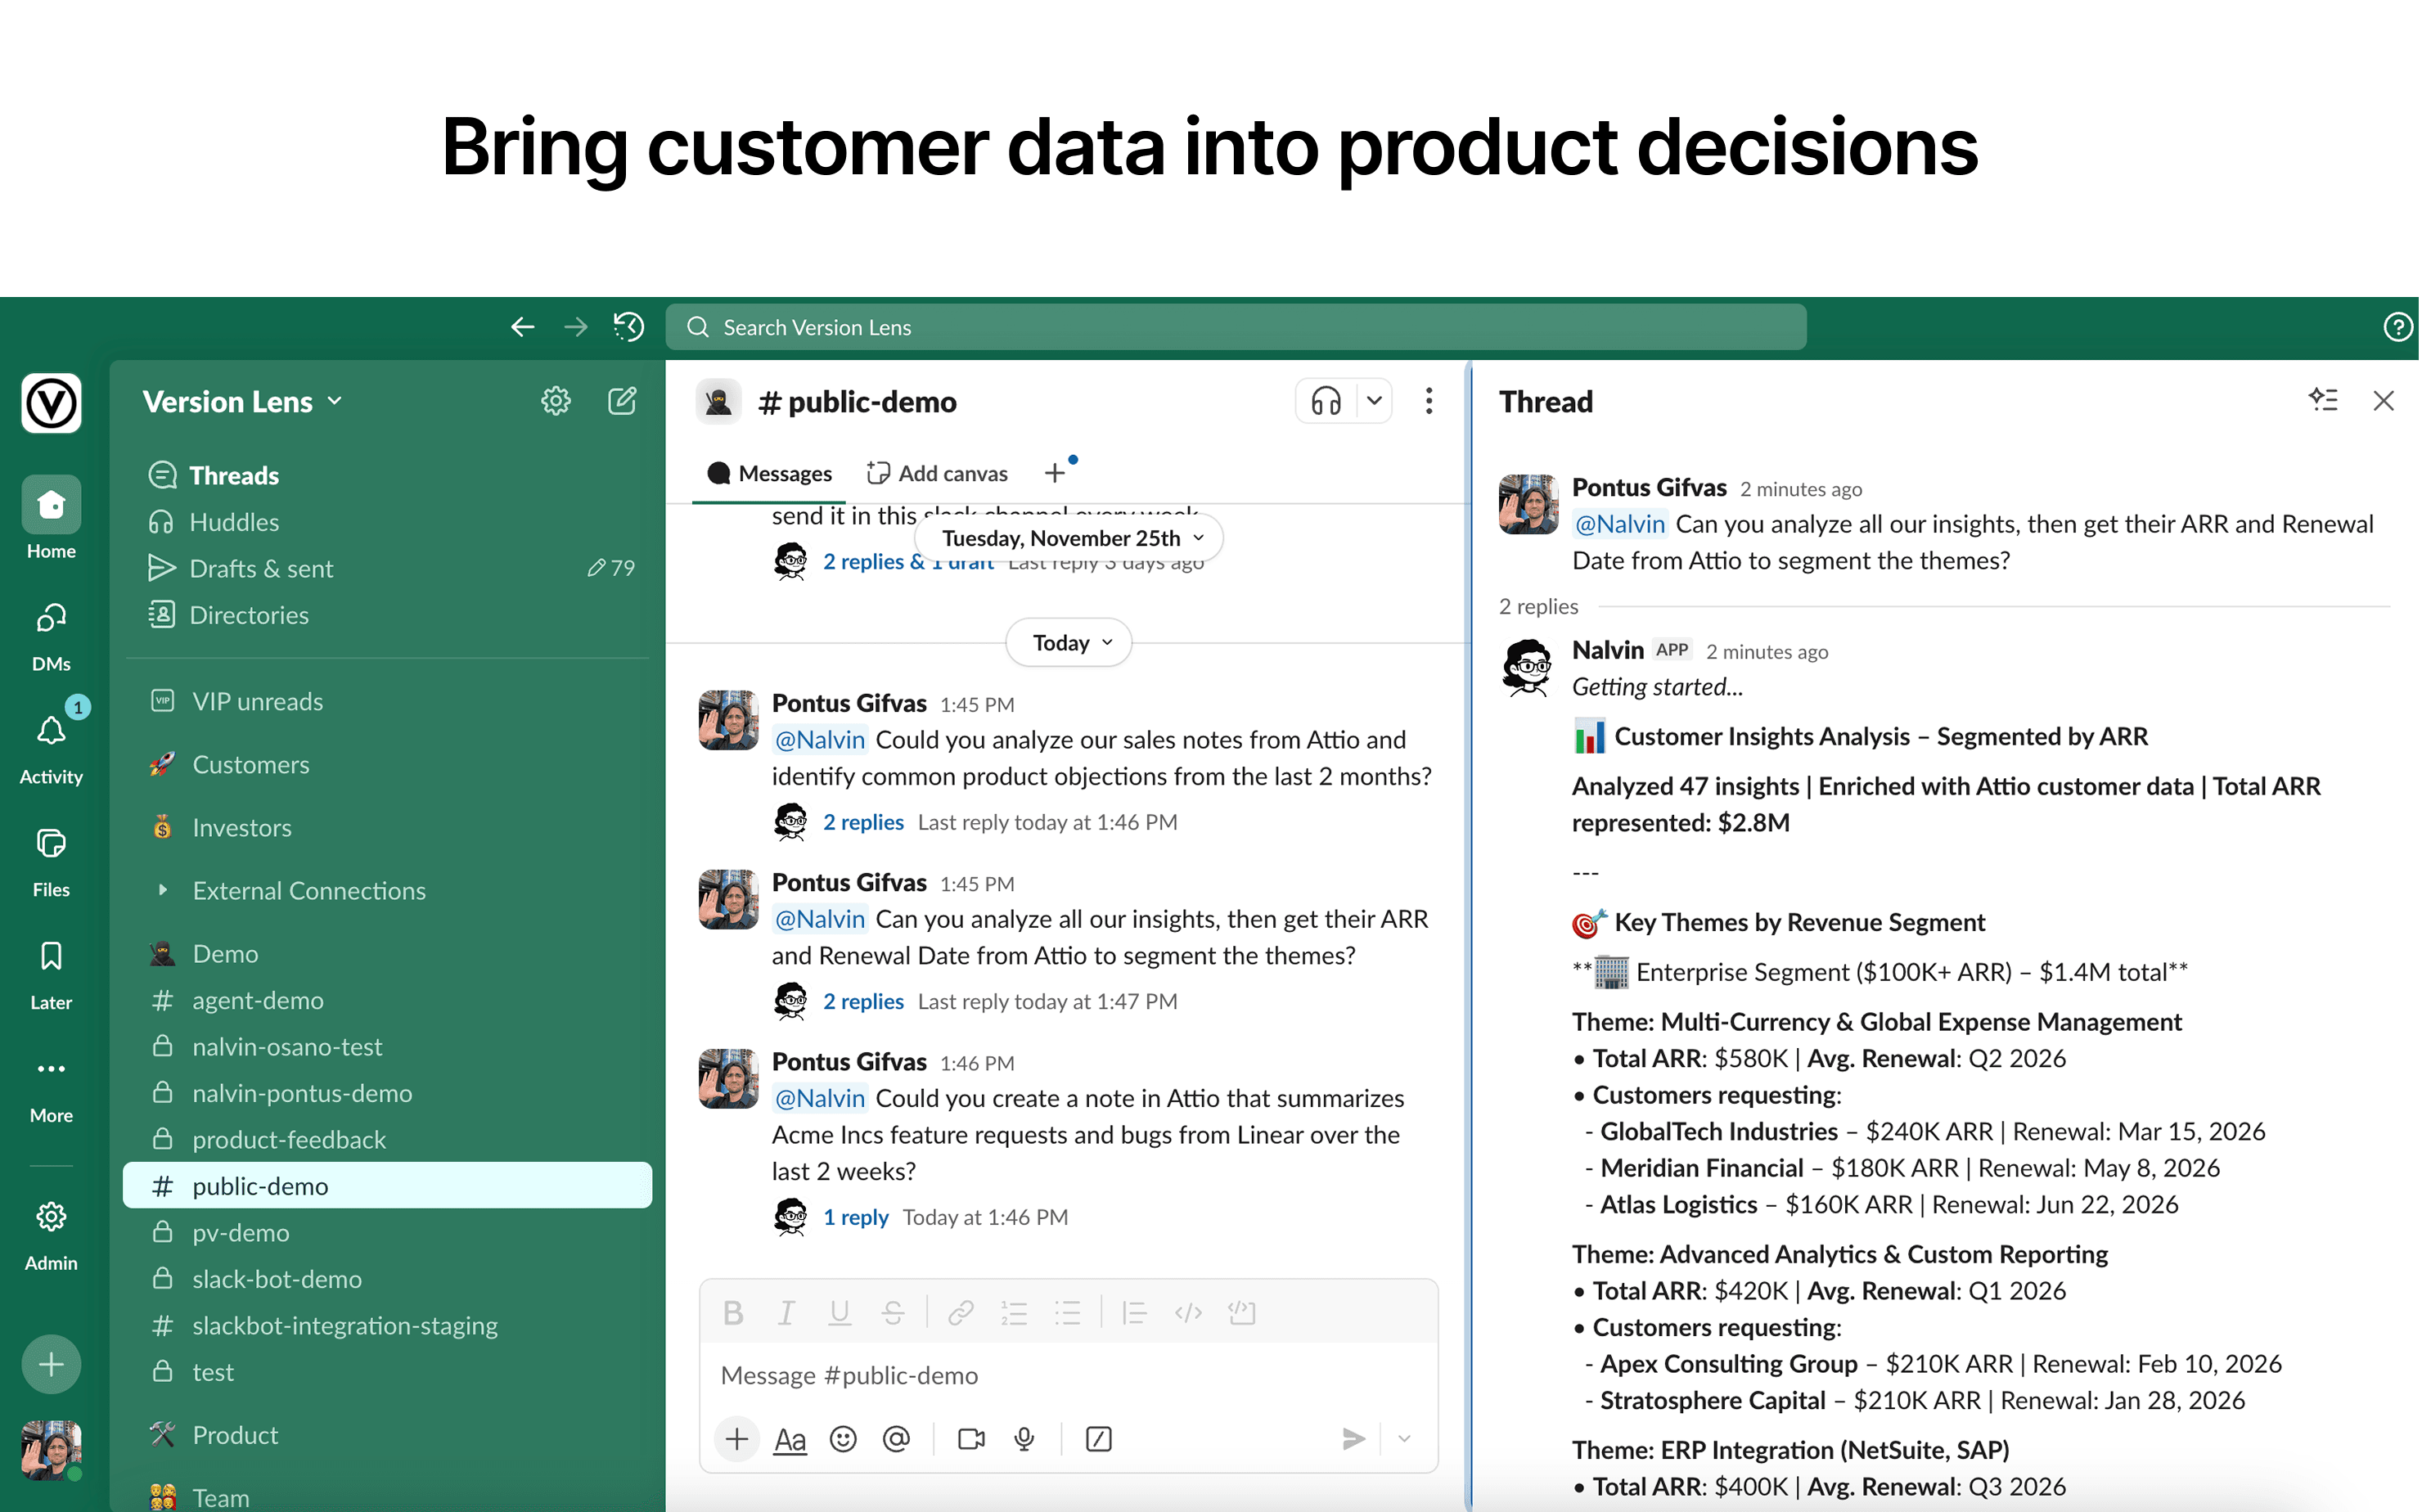Click the emoji picker icon in composer
This screenshot has height=1512, width=2422.
(x=843, y=1439)
